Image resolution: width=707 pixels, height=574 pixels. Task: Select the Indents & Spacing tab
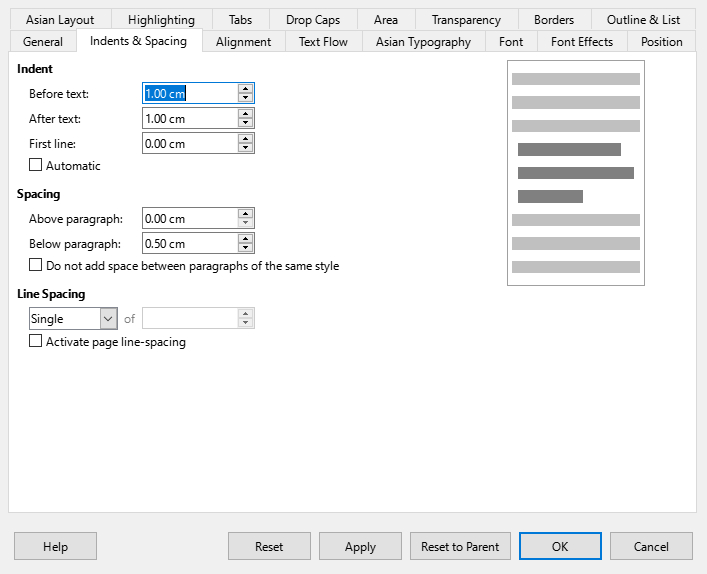pos(138,41)
